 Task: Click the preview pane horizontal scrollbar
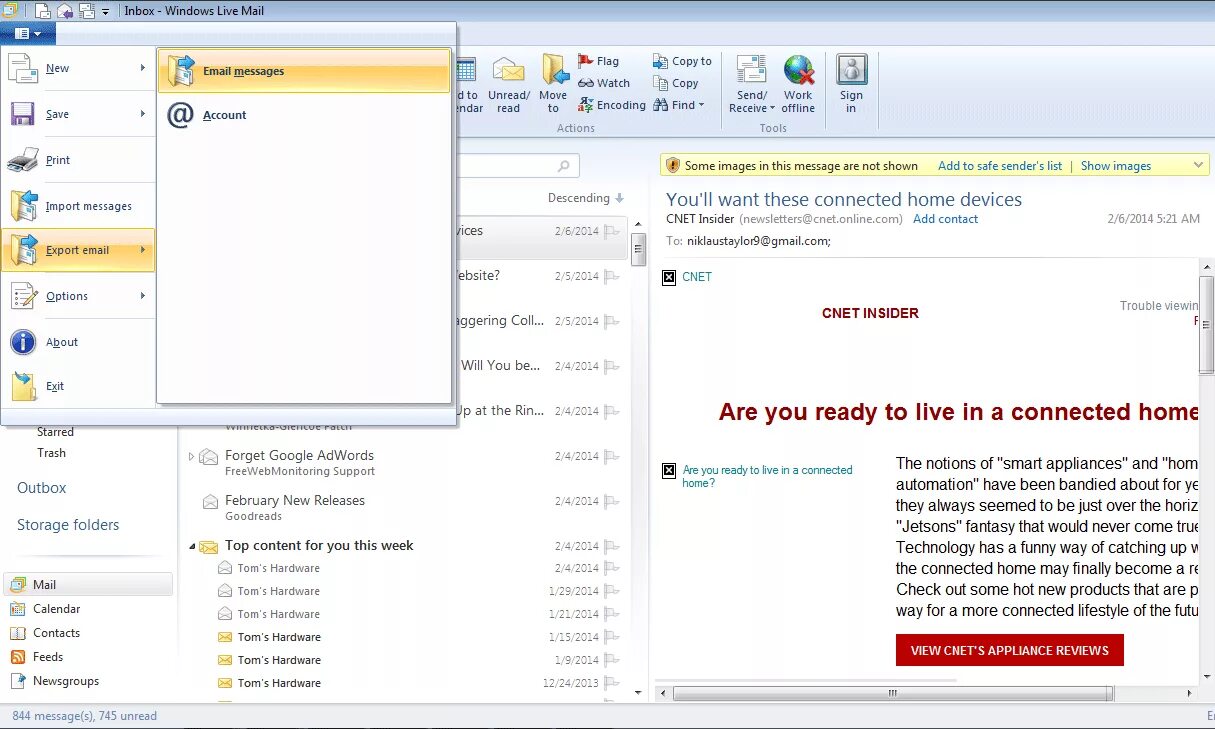tap(892, 693)
